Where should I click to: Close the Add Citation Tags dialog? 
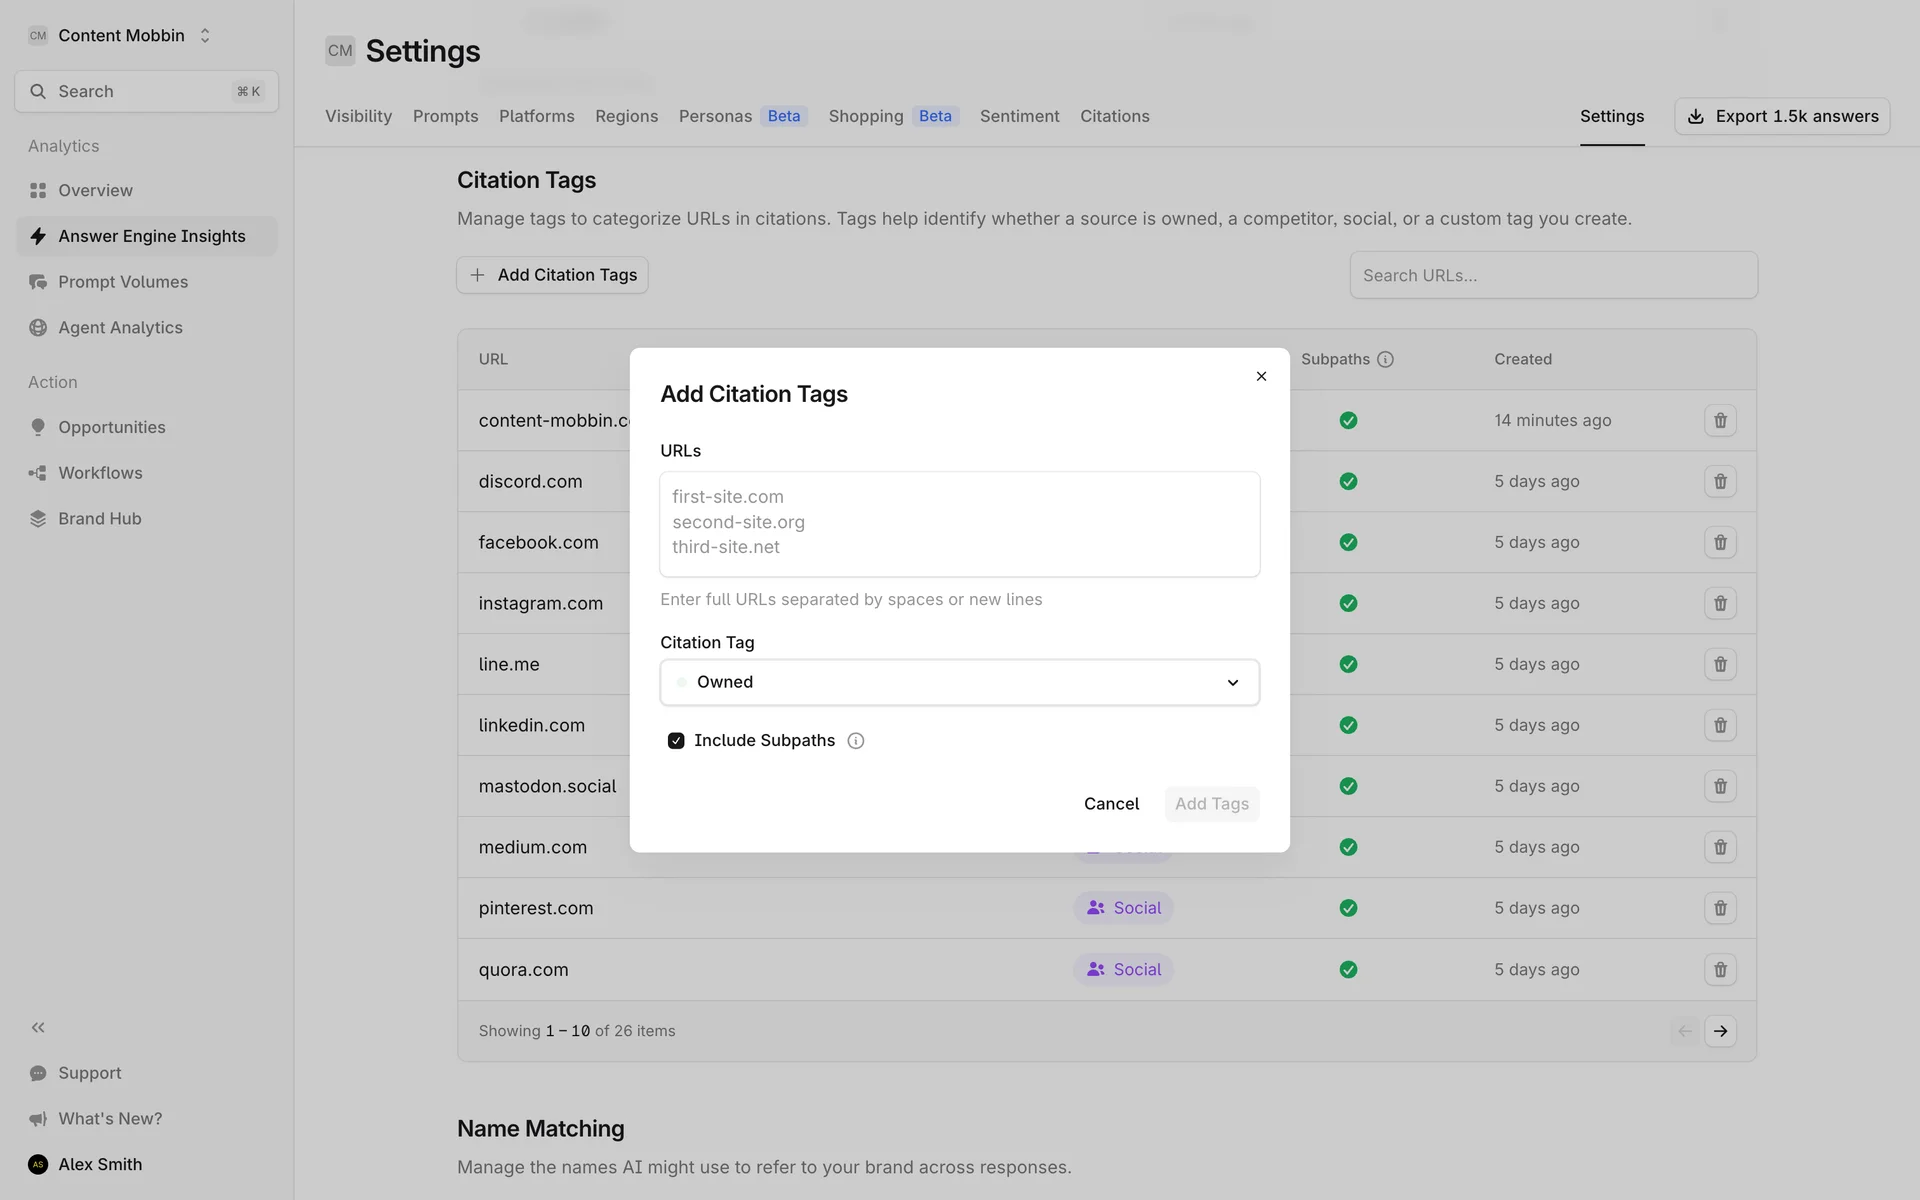(1261, 376)
